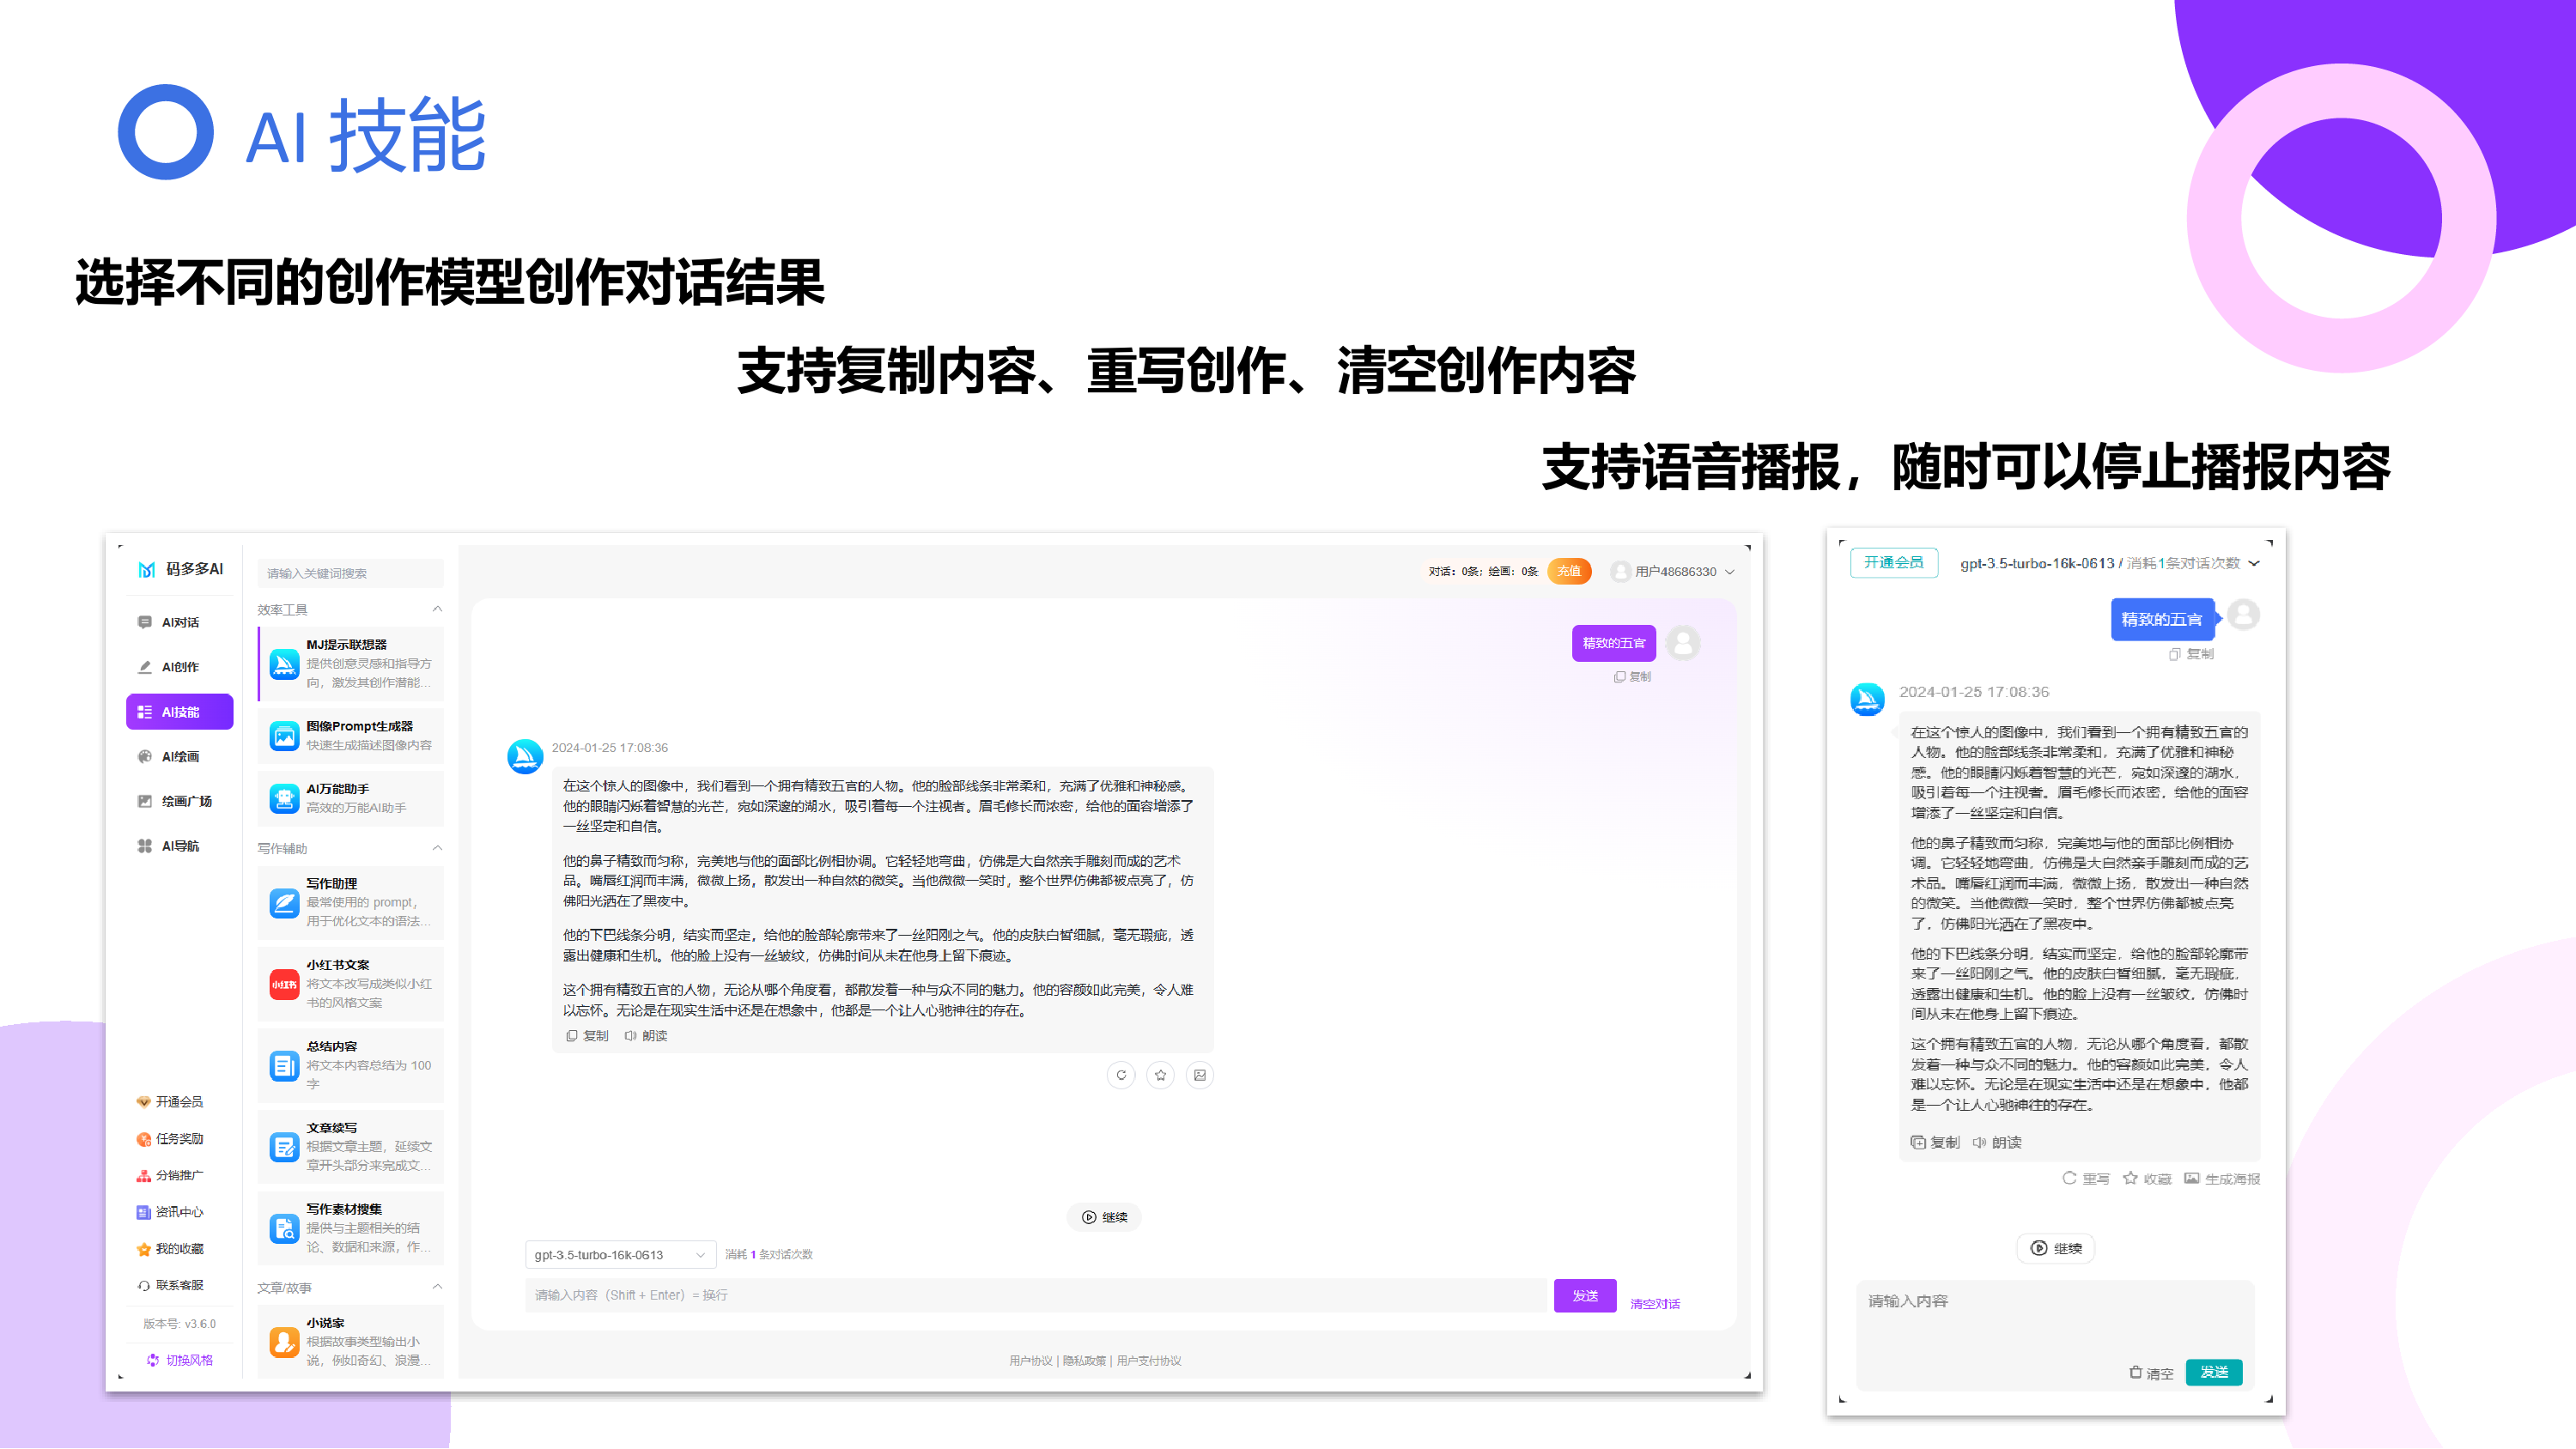
Task: Click the 切换风格 style switch at the sidebar bottom
Action: [x=180, y=1360]
